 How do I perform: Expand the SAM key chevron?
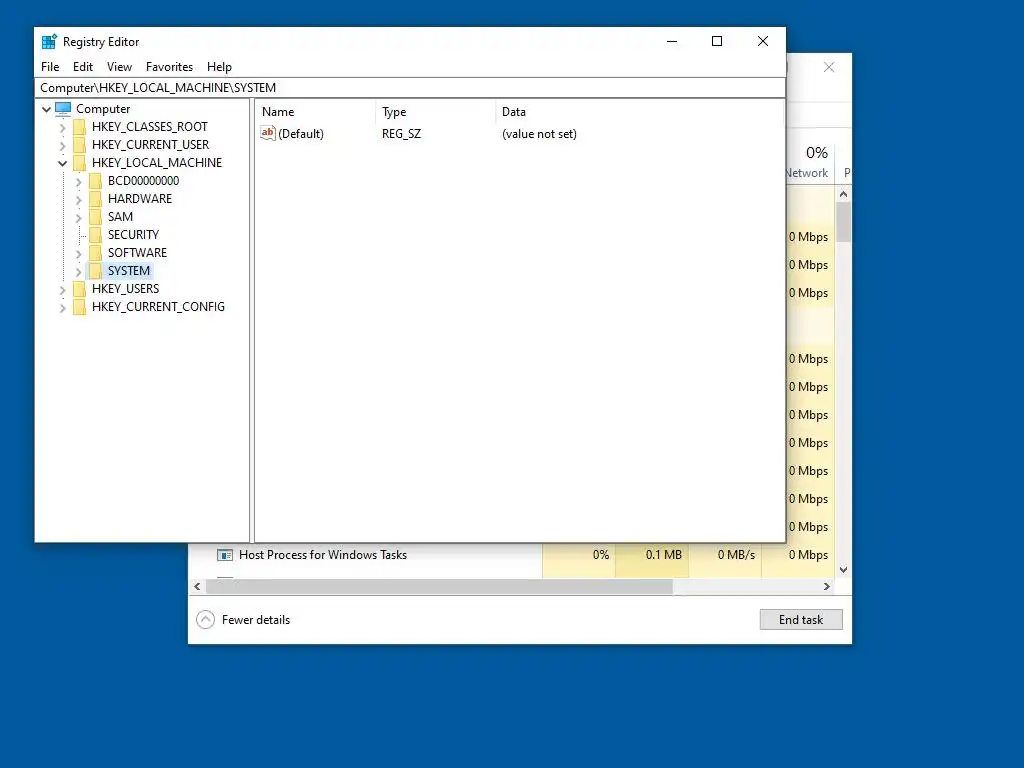78,217
